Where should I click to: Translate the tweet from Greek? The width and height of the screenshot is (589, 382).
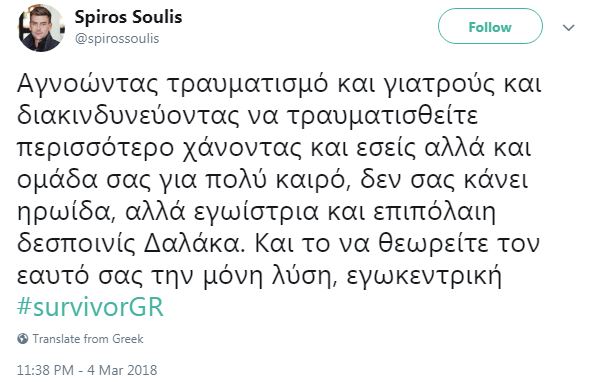(x=88, y=339)
